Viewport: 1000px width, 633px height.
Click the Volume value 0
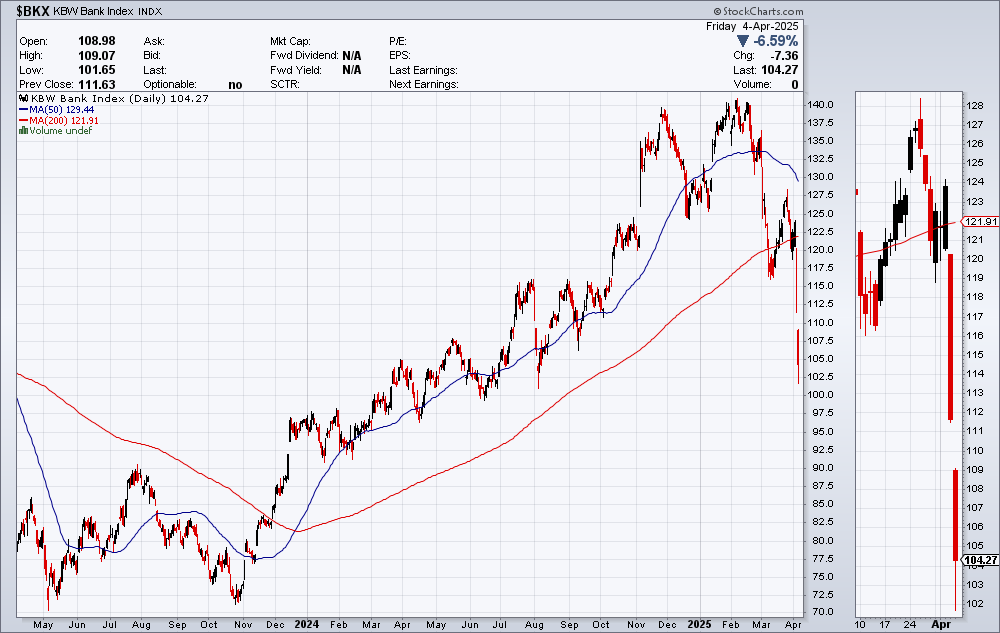pyautogui.click(x=795, y=84)
